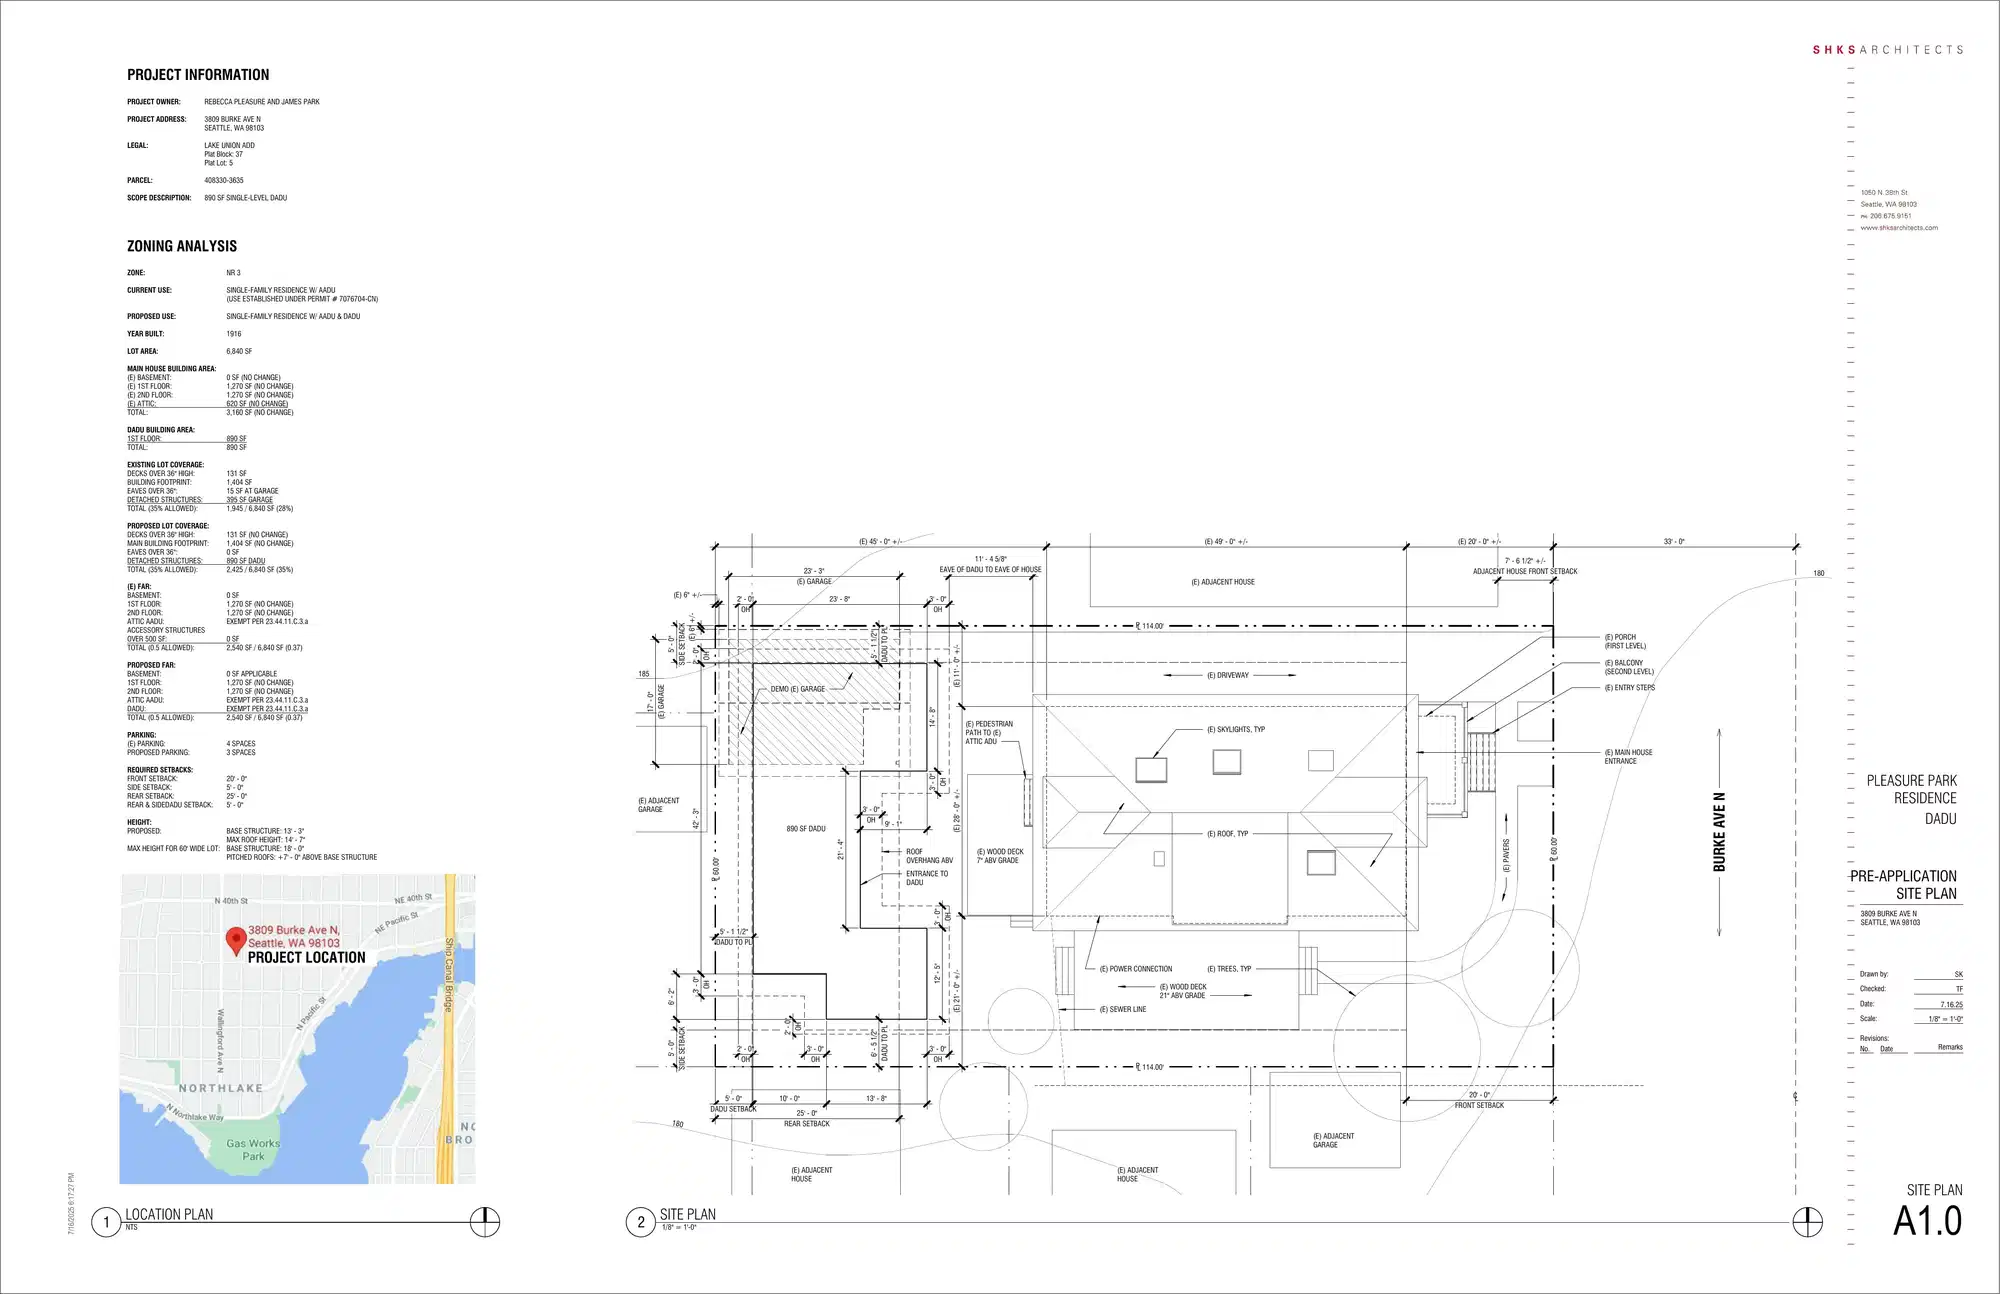Click the Project Information heading
The height and width of the screenshot is (1294, 2000).
198,75
